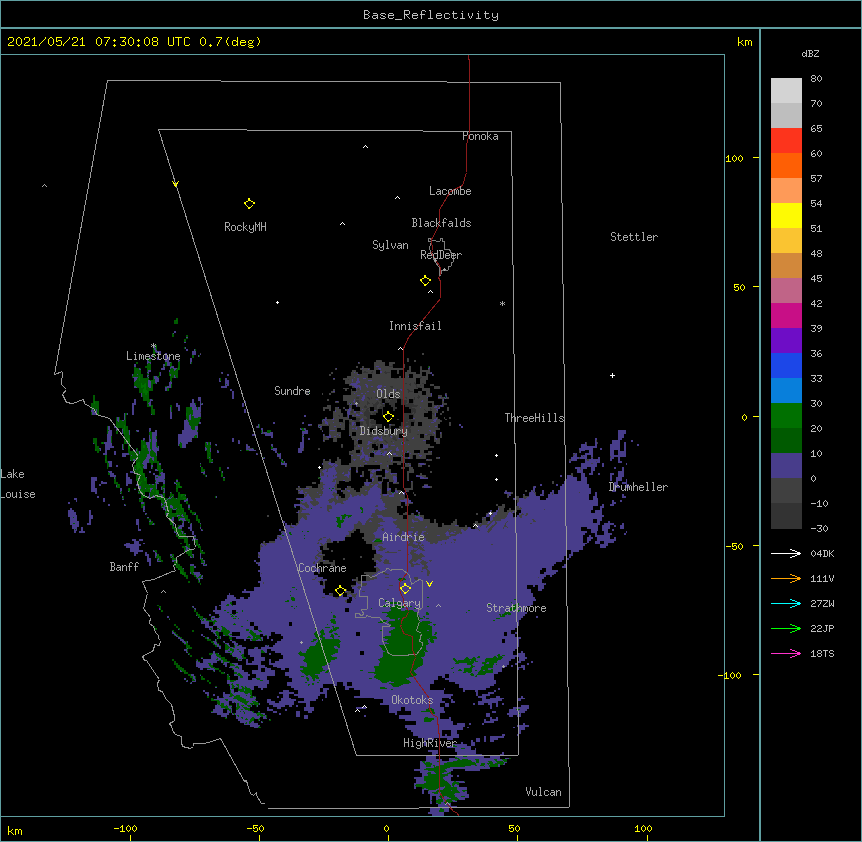Click the ThreeHills label
The image size is (862, 842).
(x=534, y=418)
